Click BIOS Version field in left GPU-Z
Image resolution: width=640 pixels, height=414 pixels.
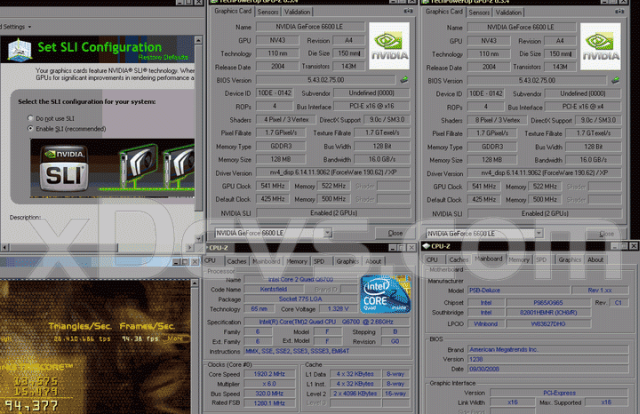click(x=326, y=80)
